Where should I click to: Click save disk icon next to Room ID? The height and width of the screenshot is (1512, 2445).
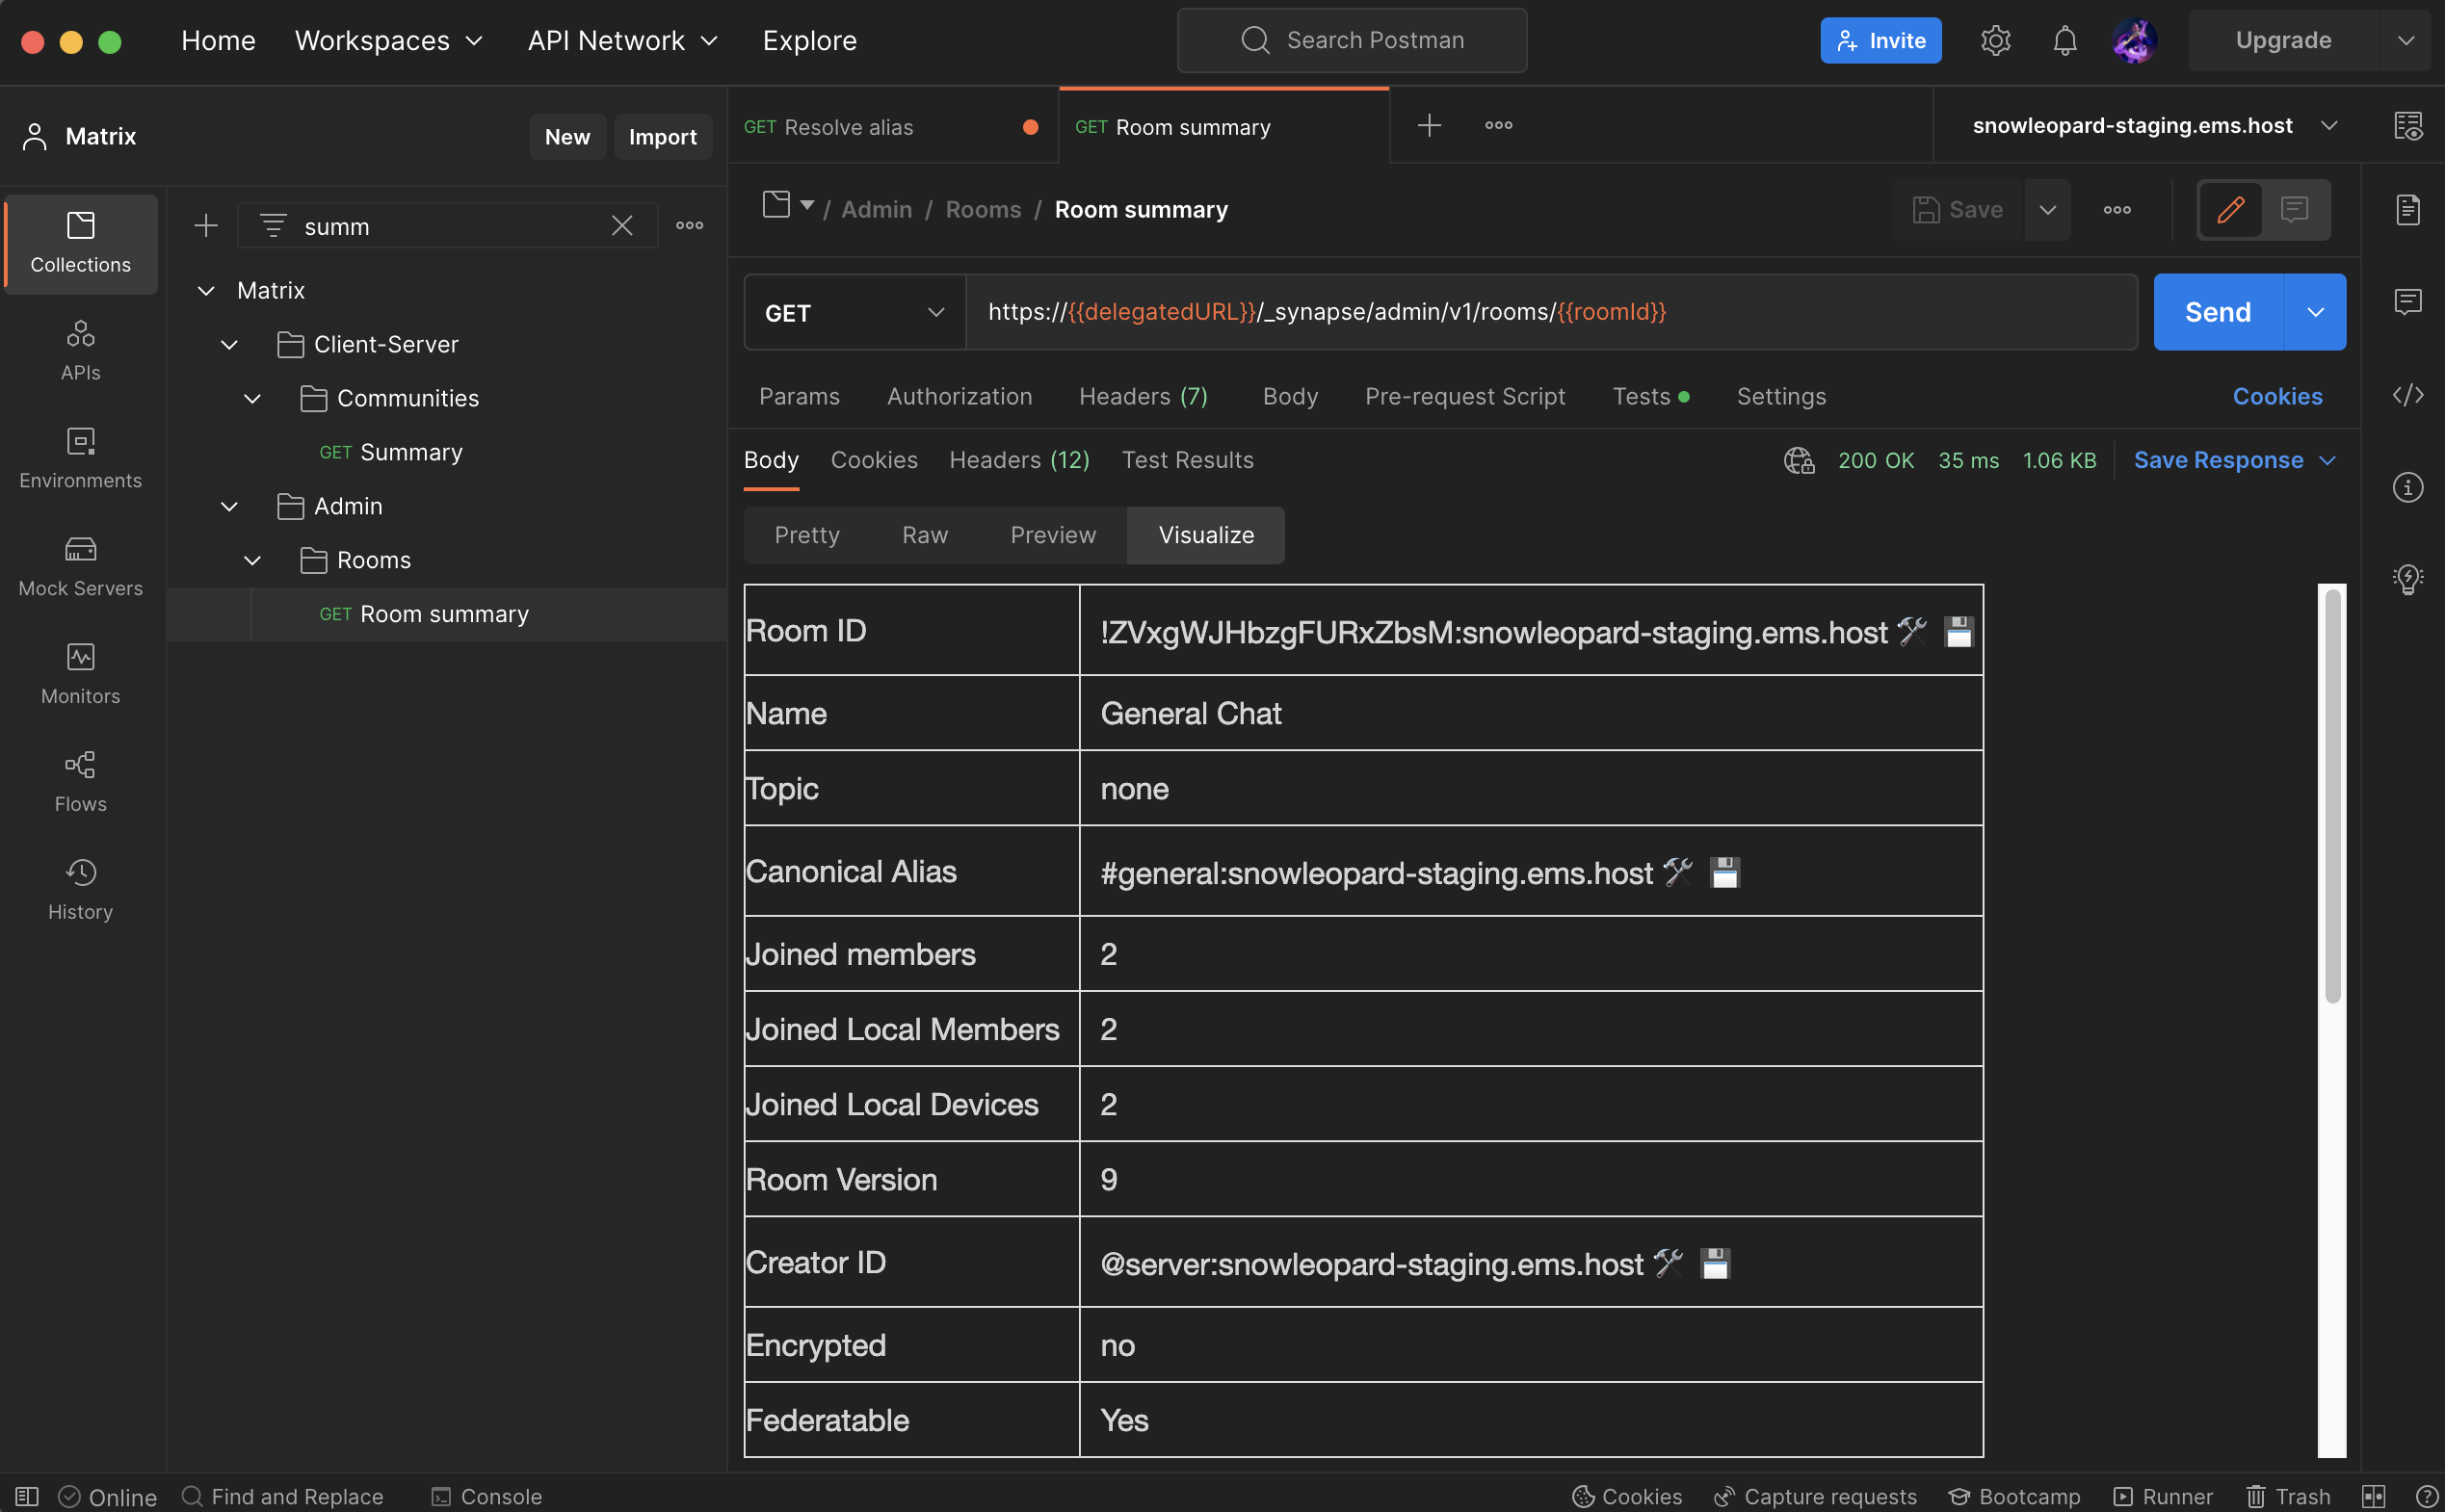(1958, 632)
